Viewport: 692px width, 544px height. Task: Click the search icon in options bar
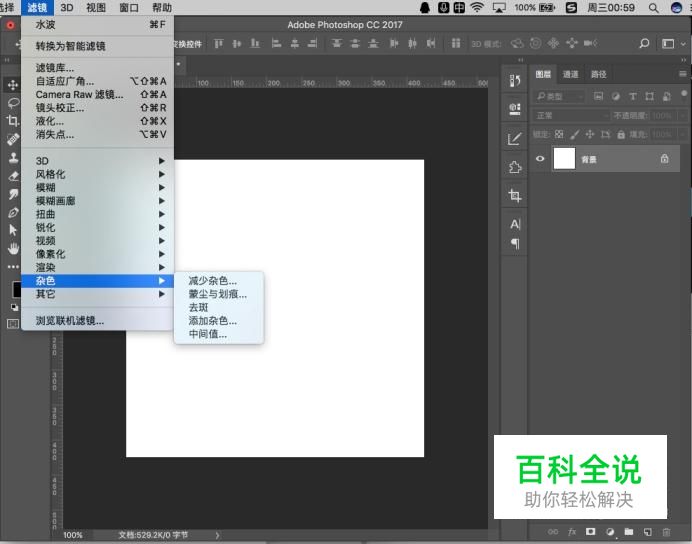pos(644,43)
